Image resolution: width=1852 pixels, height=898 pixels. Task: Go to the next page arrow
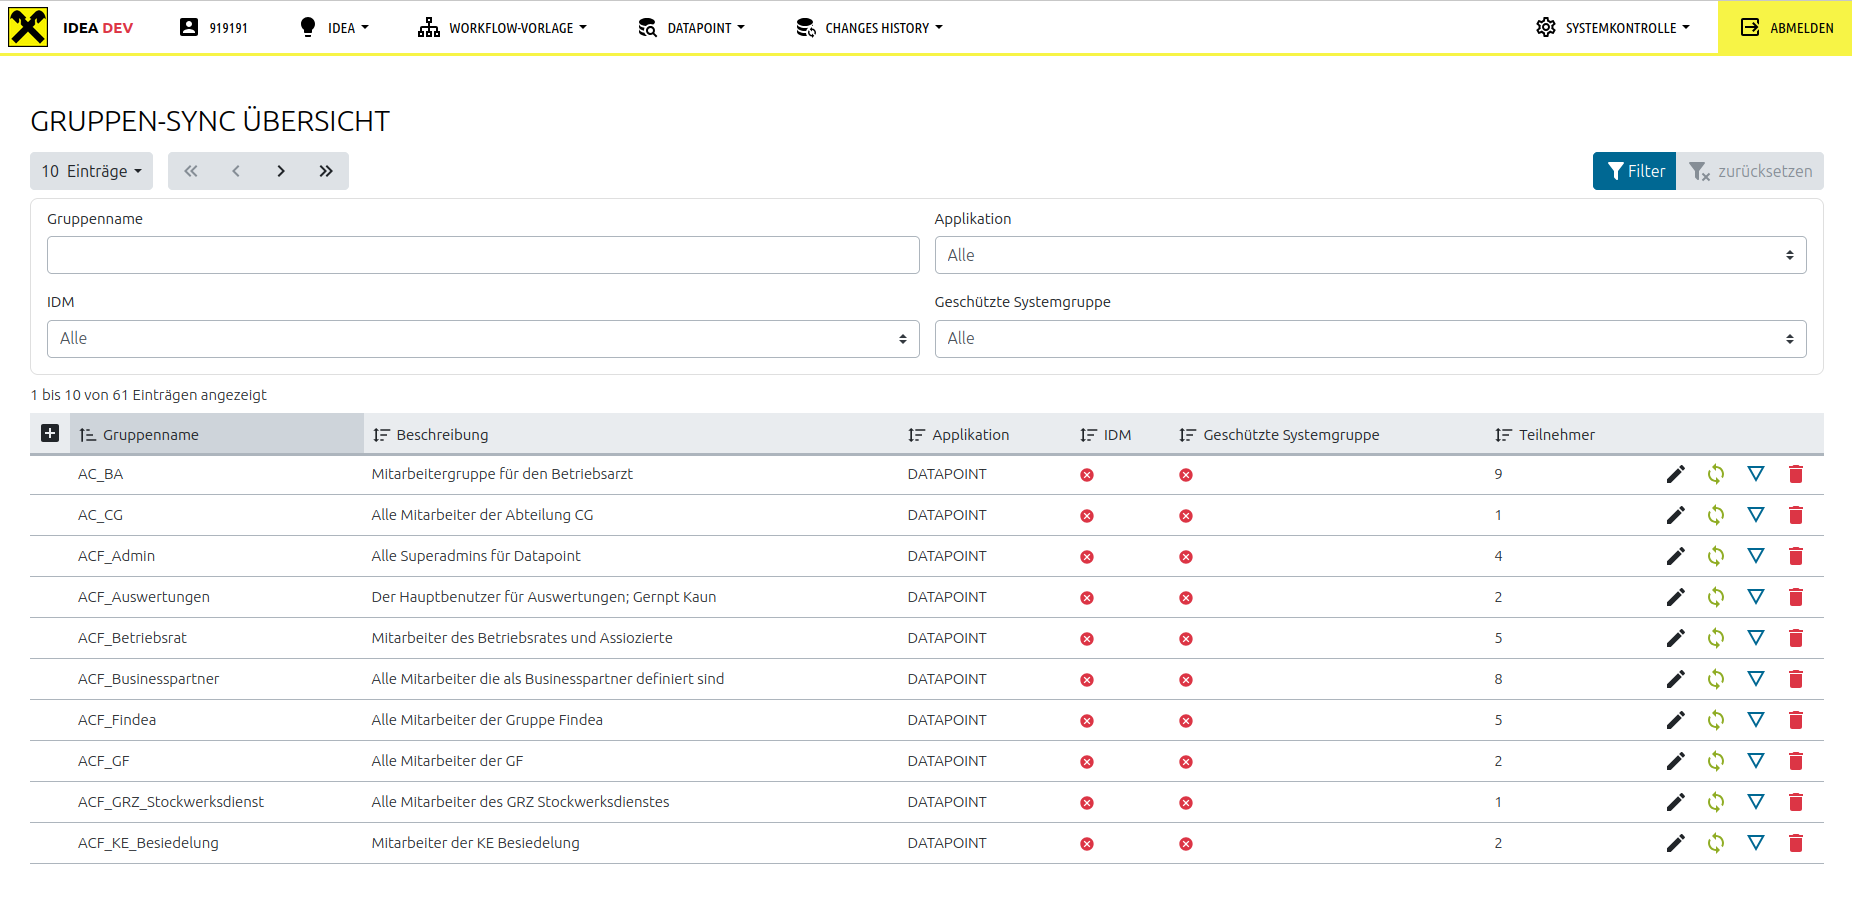tap(281, 171)
